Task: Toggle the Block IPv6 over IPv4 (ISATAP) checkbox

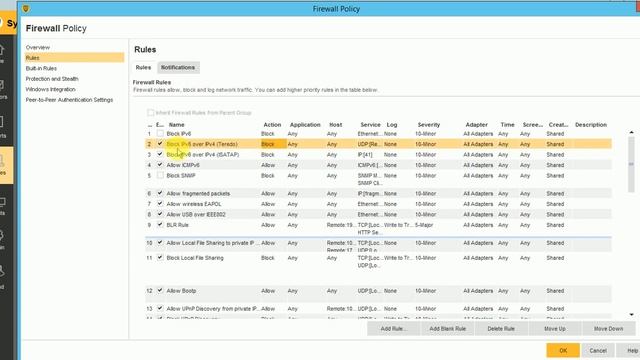Action: pyautogui.click(x=160, y=155)
